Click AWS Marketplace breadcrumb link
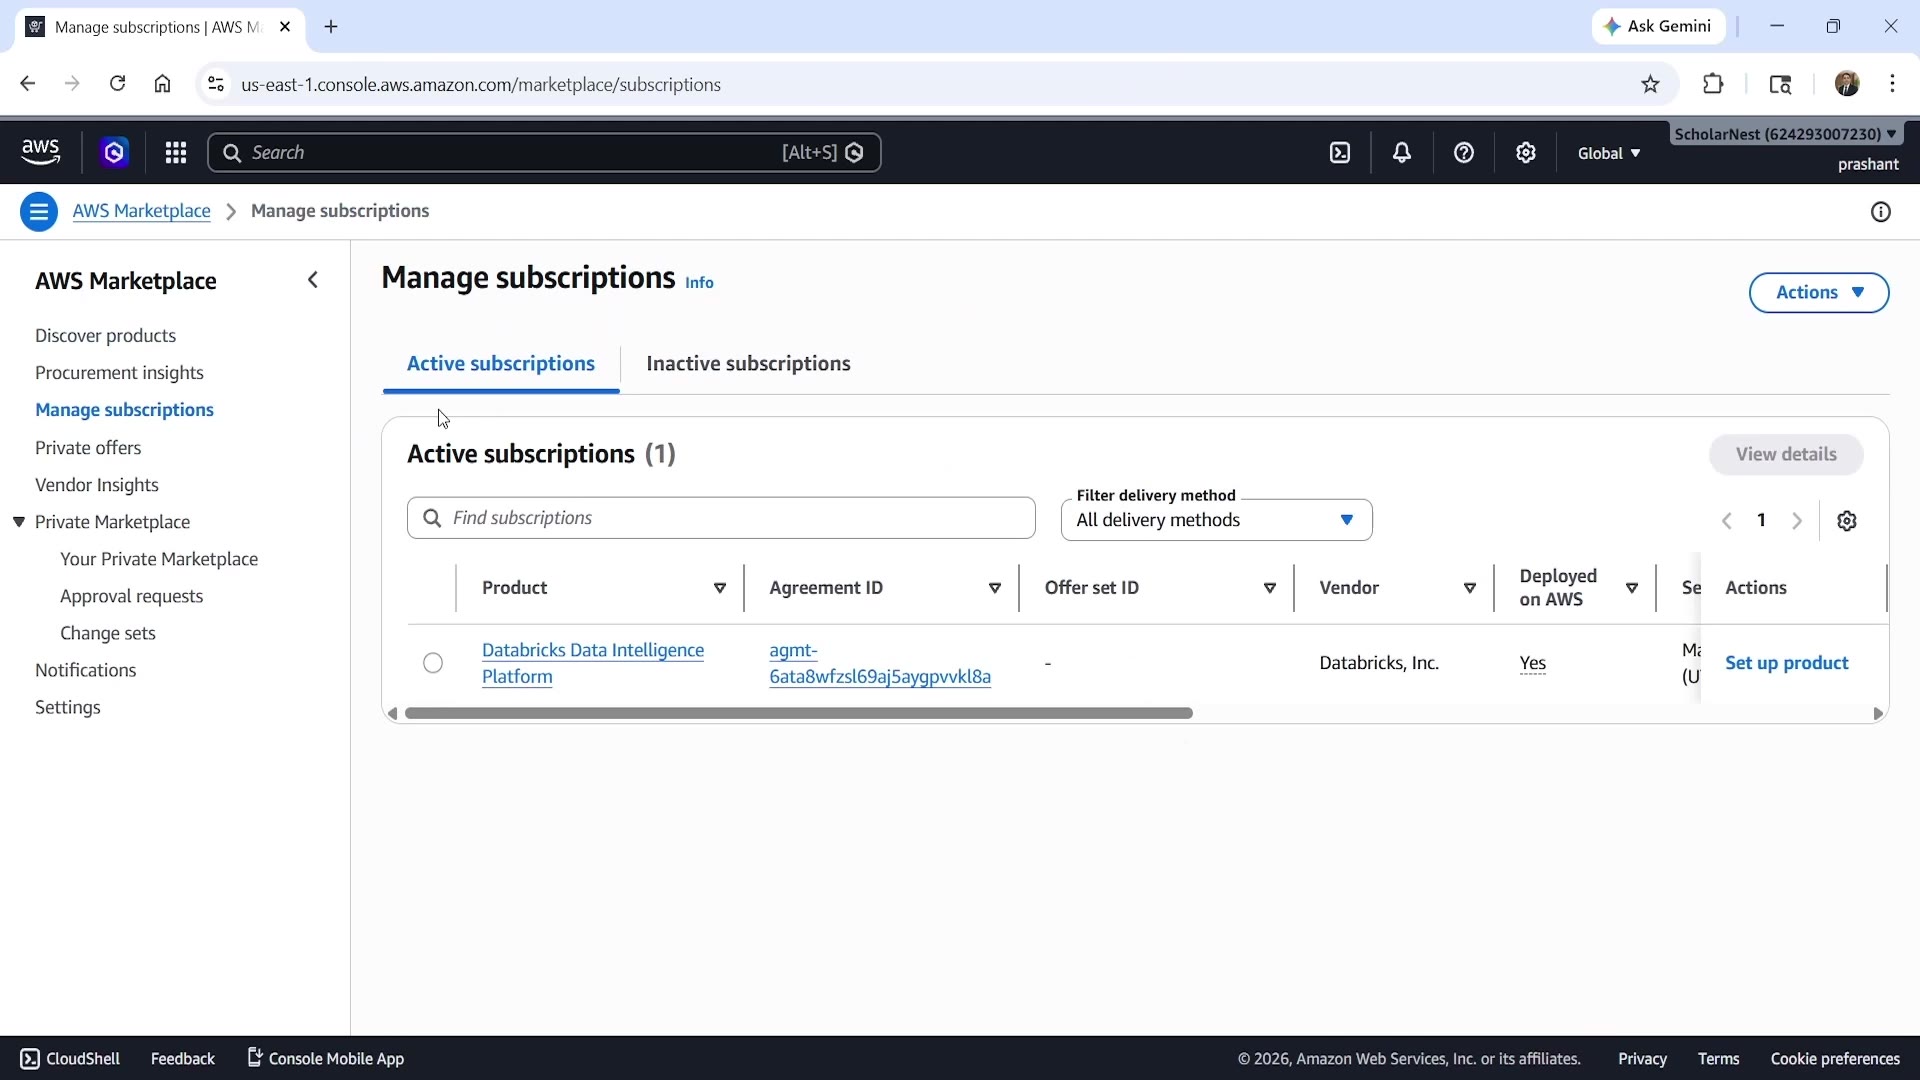1920x1080 pixels. 142,211
